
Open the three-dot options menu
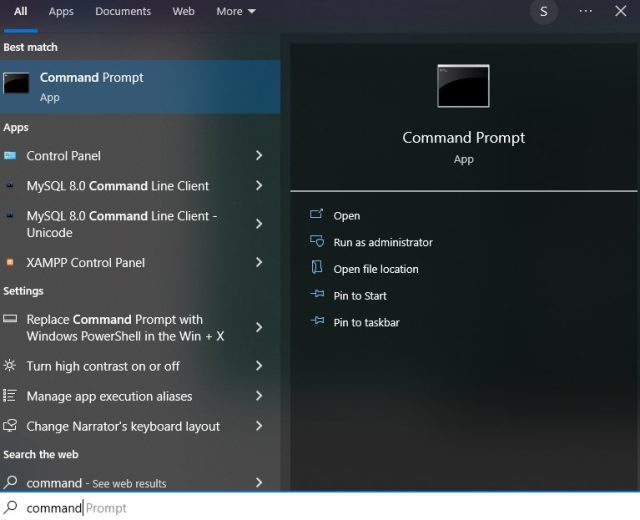pos(586,11)
